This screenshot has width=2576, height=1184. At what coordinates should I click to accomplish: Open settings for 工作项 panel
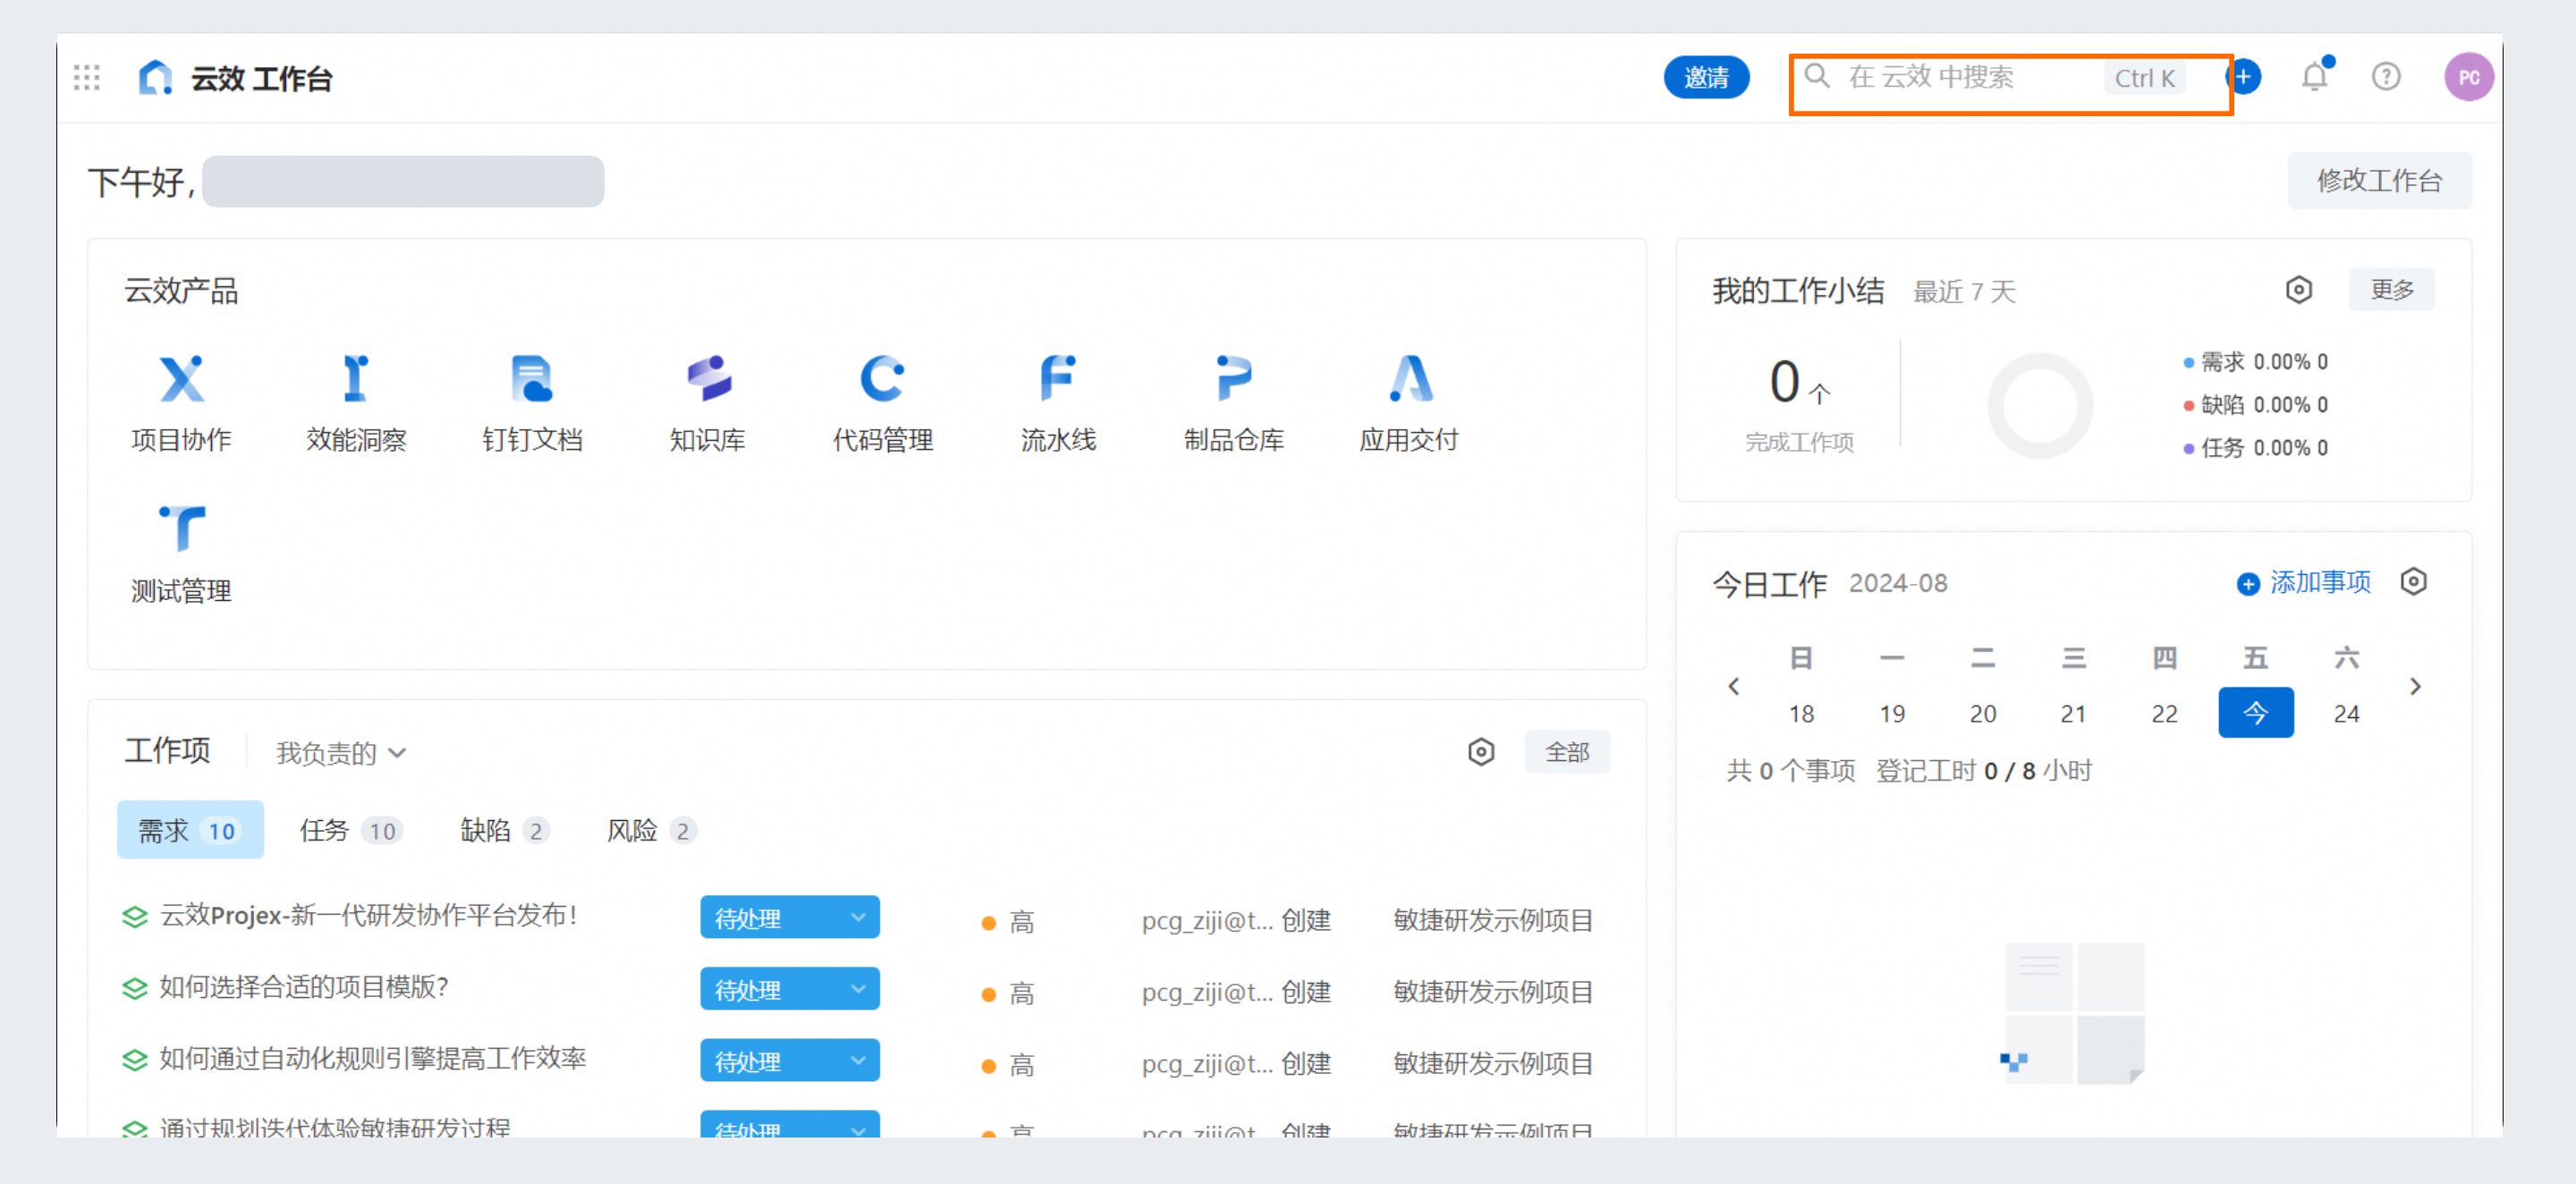[x=1481, y=752]
